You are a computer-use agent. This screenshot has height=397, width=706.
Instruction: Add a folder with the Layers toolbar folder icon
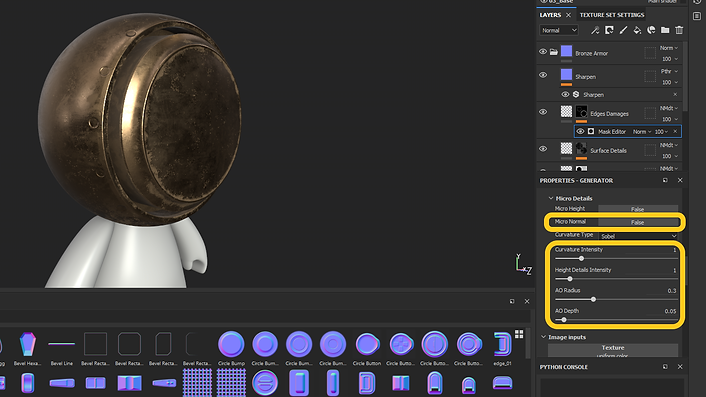665,30
